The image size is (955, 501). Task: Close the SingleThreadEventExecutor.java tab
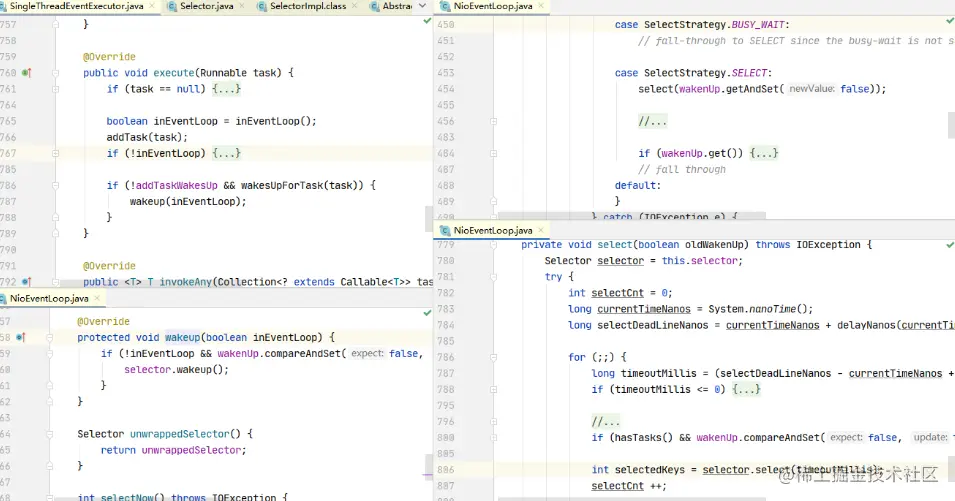point(152,6)
